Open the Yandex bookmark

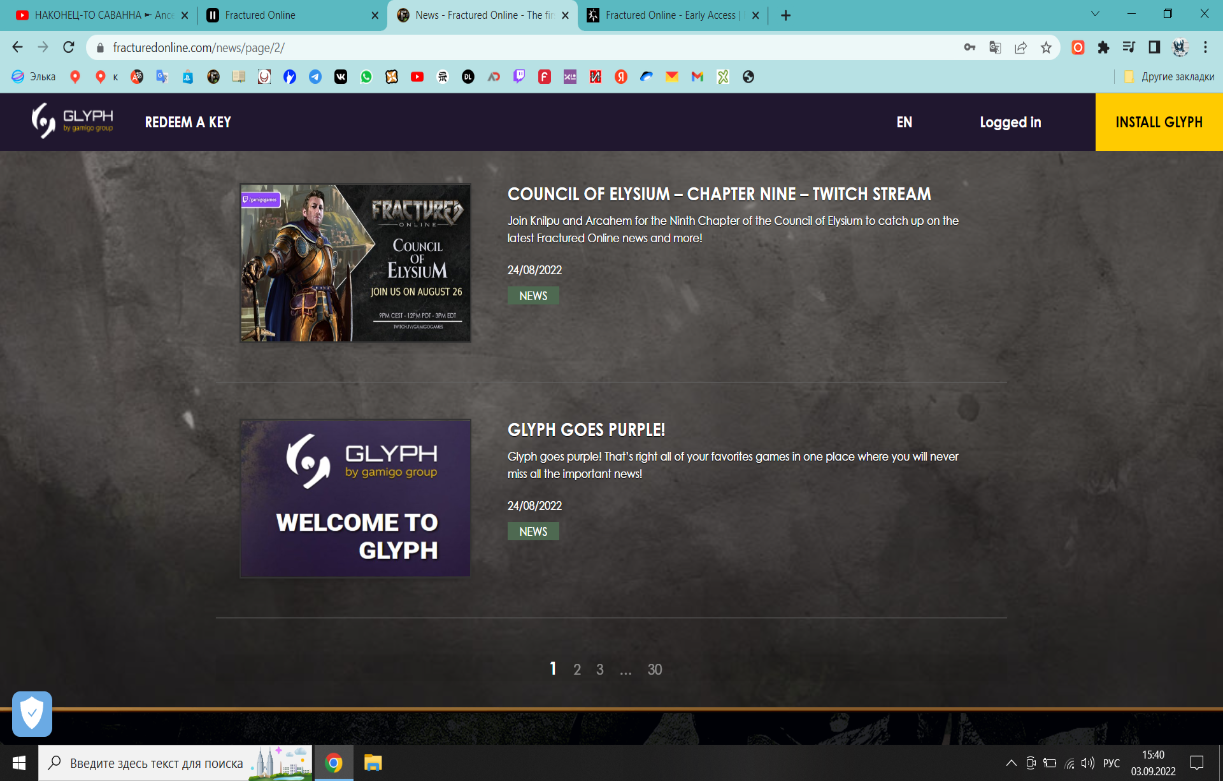coord(621,76)
